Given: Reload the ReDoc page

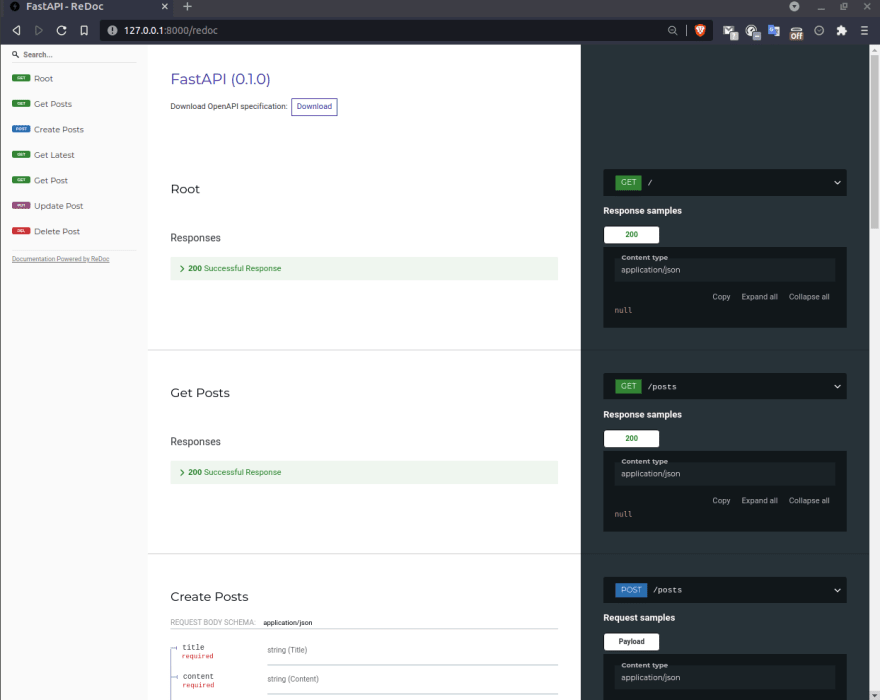Looking at the screenshot, I should coord(62,30).
